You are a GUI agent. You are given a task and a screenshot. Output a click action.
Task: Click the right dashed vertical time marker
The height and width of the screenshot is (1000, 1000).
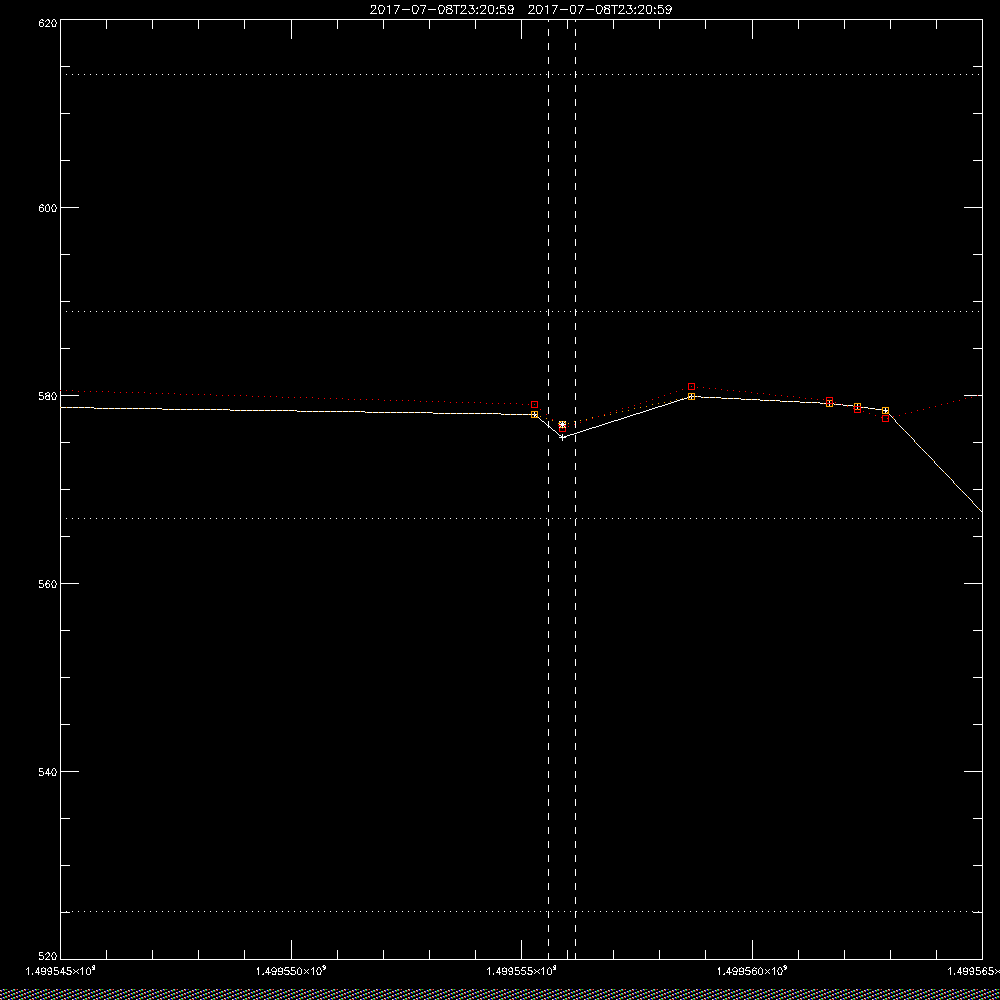click(575, 489)
